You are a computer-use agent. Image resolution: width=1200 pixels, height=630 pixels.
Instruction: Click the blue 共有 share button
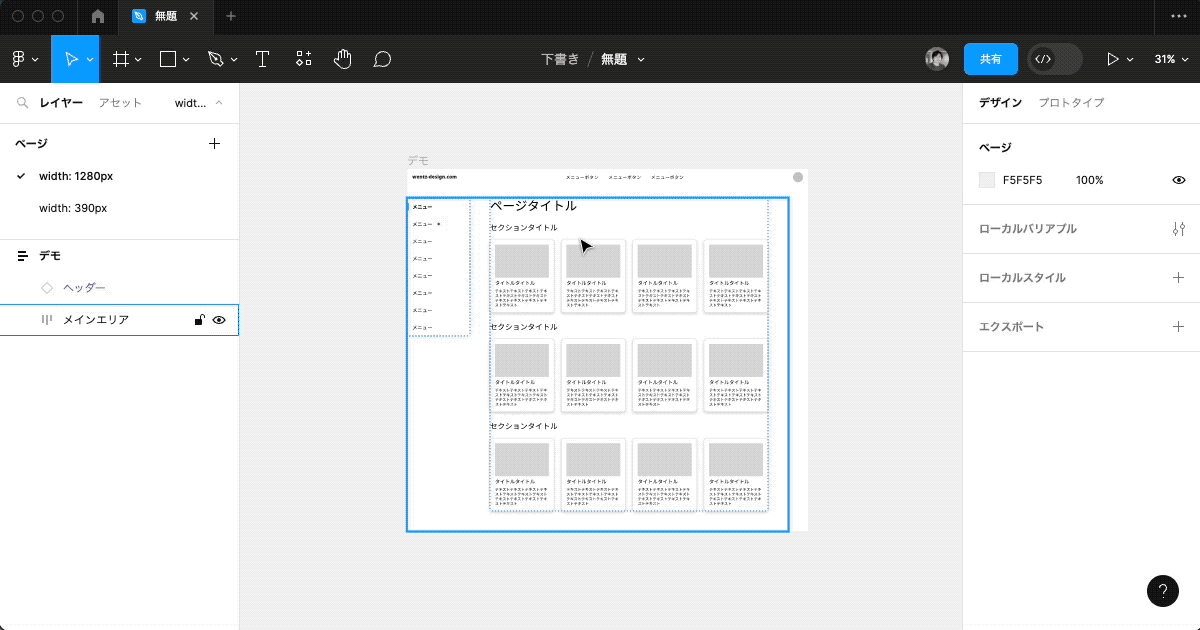990,59
